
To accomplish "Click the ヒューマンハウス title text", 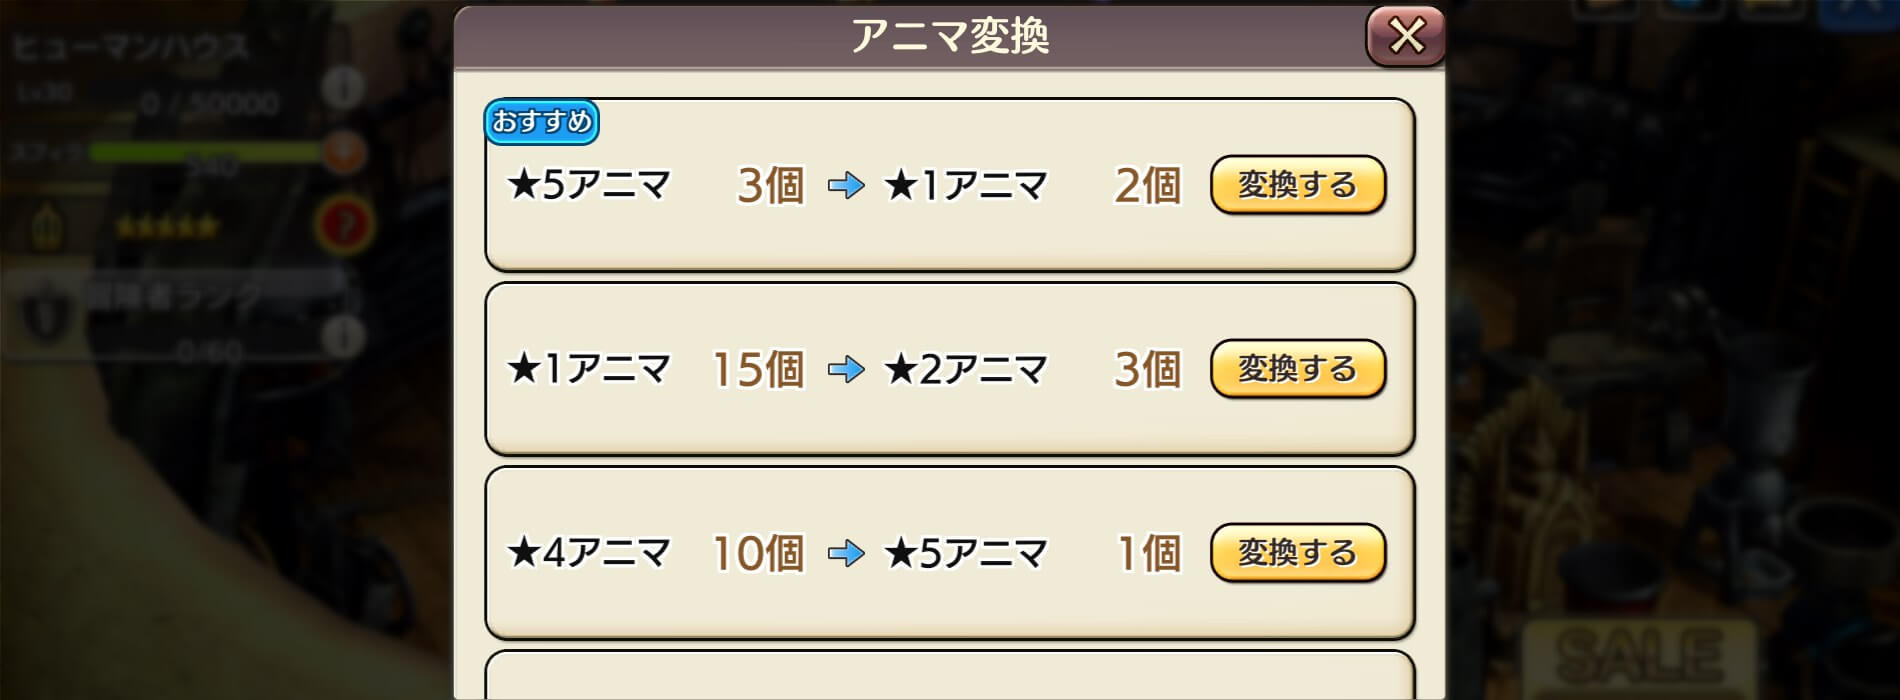I will [131, 47].
